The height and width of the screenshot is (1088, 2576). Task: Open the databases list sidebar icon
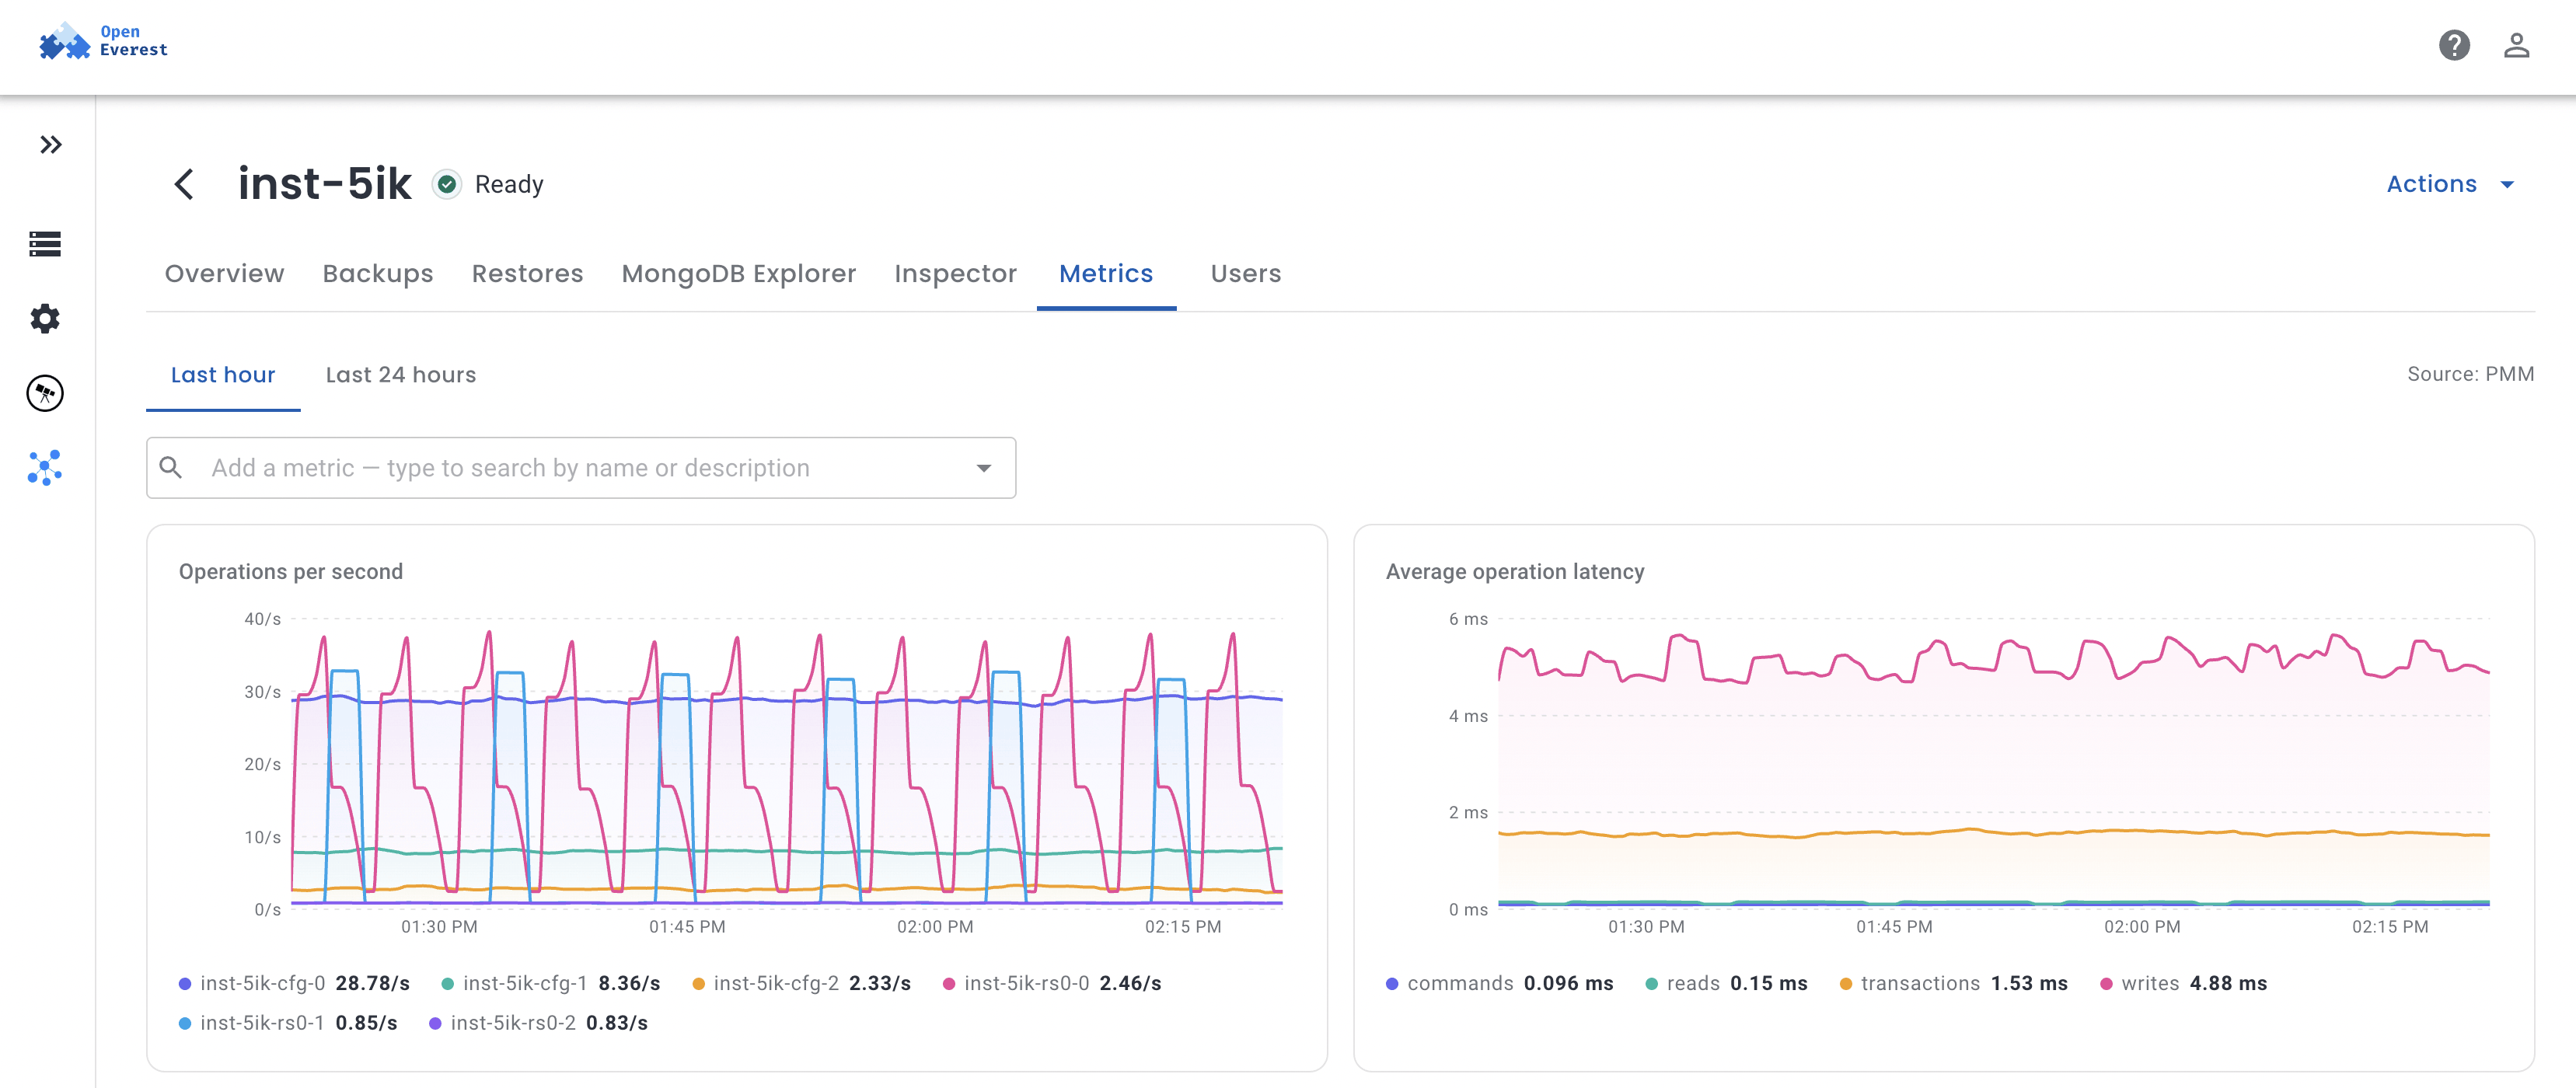(x=45, y=244)
